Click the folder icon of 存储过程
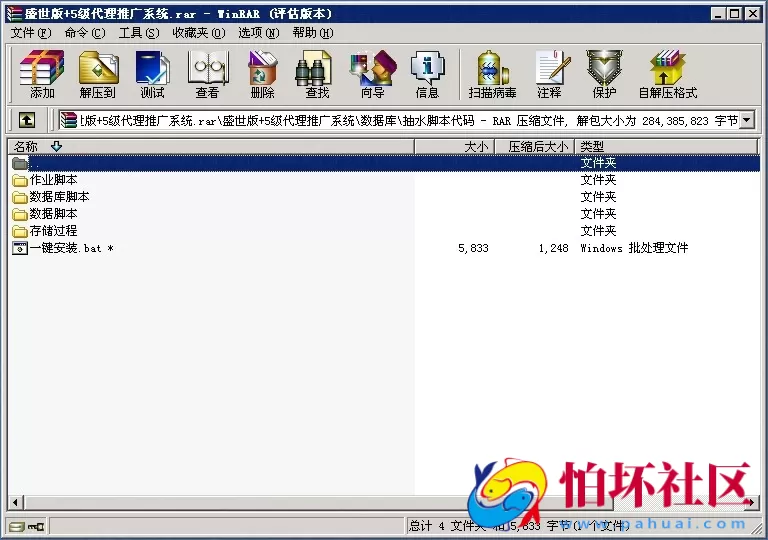768x540 pixels. click(x=20, y=231)
